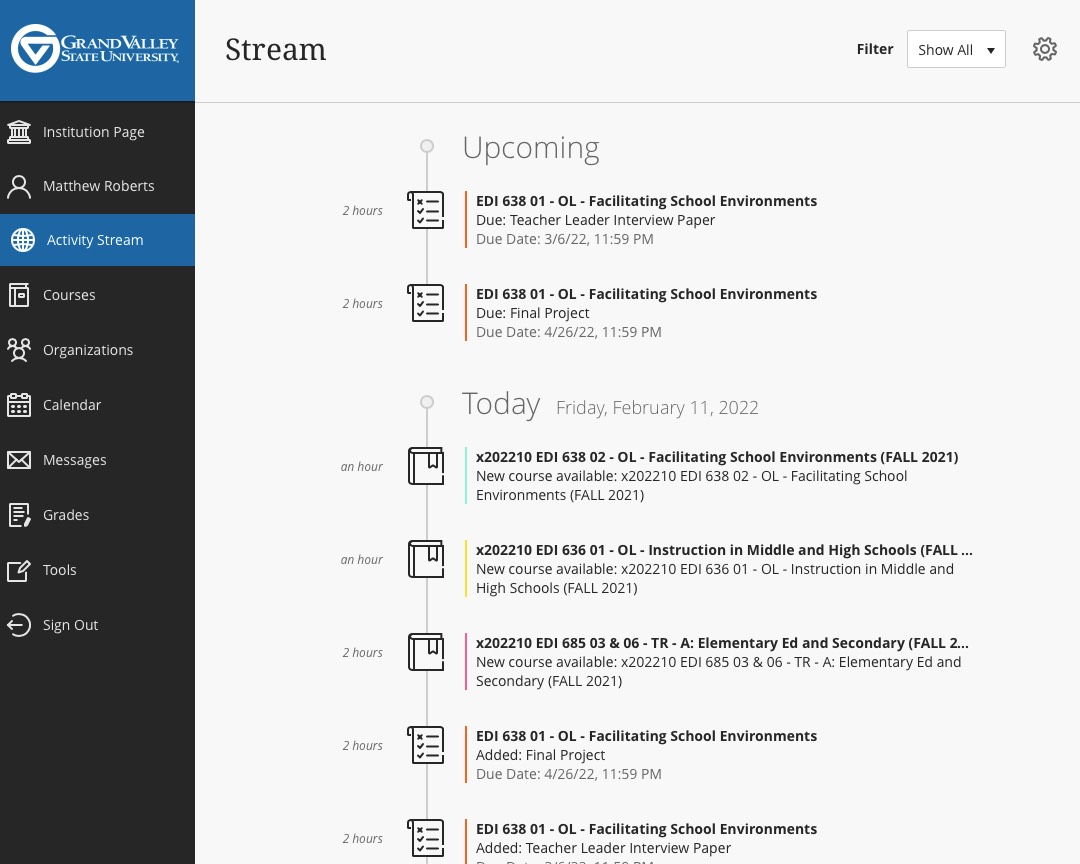Click the Calendar icon in sidebar
The height and width of the screenshot is (864, 1080).
[19, 405]
